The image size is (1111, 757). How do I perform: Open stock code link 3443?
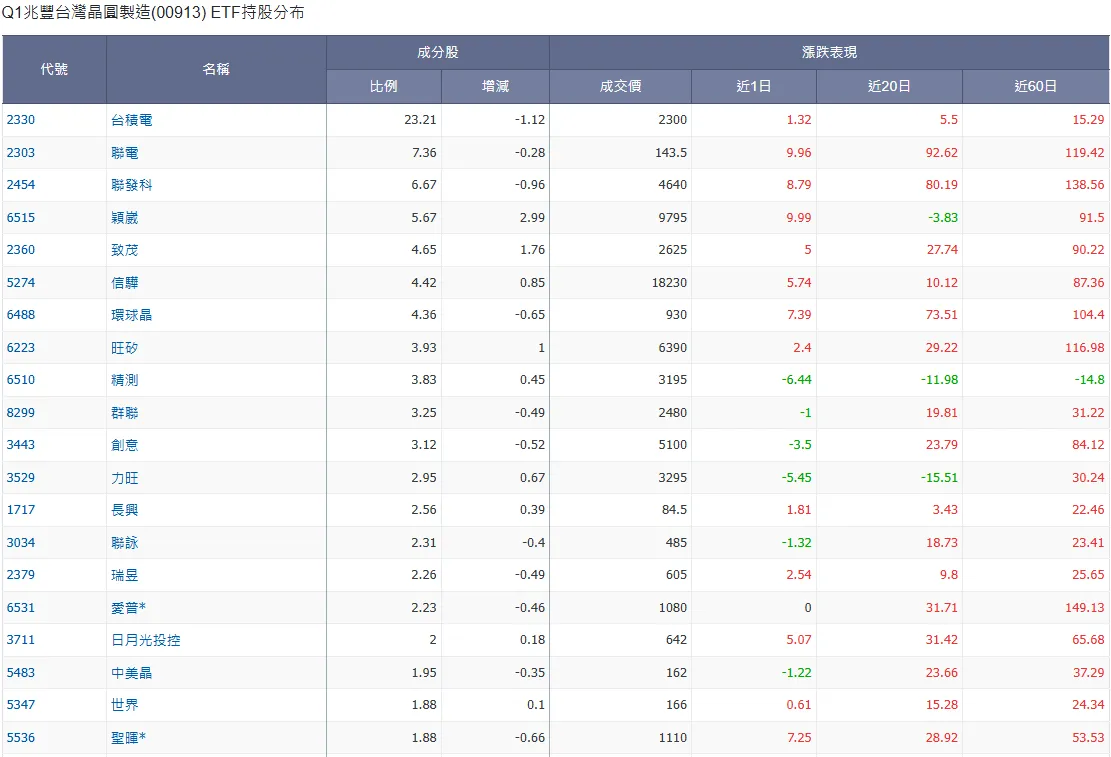(21, 444)
